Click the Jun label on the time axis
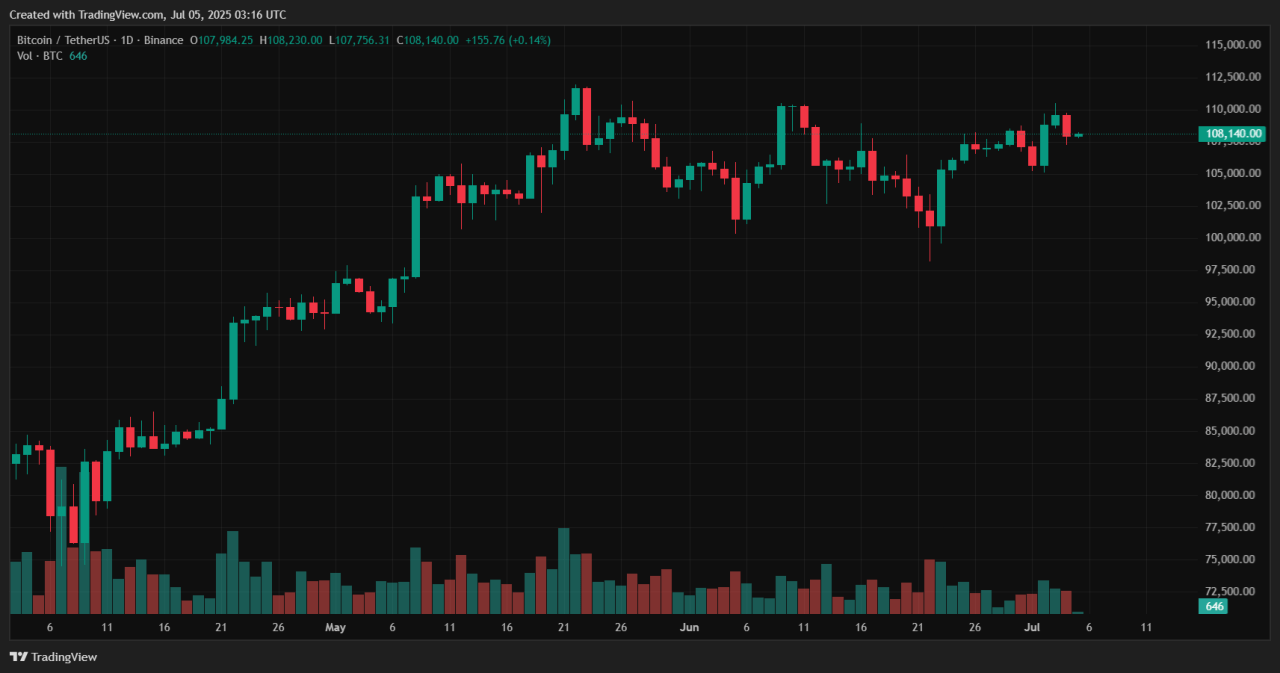The image size is (1280, 673). click(x=688, y=628)
